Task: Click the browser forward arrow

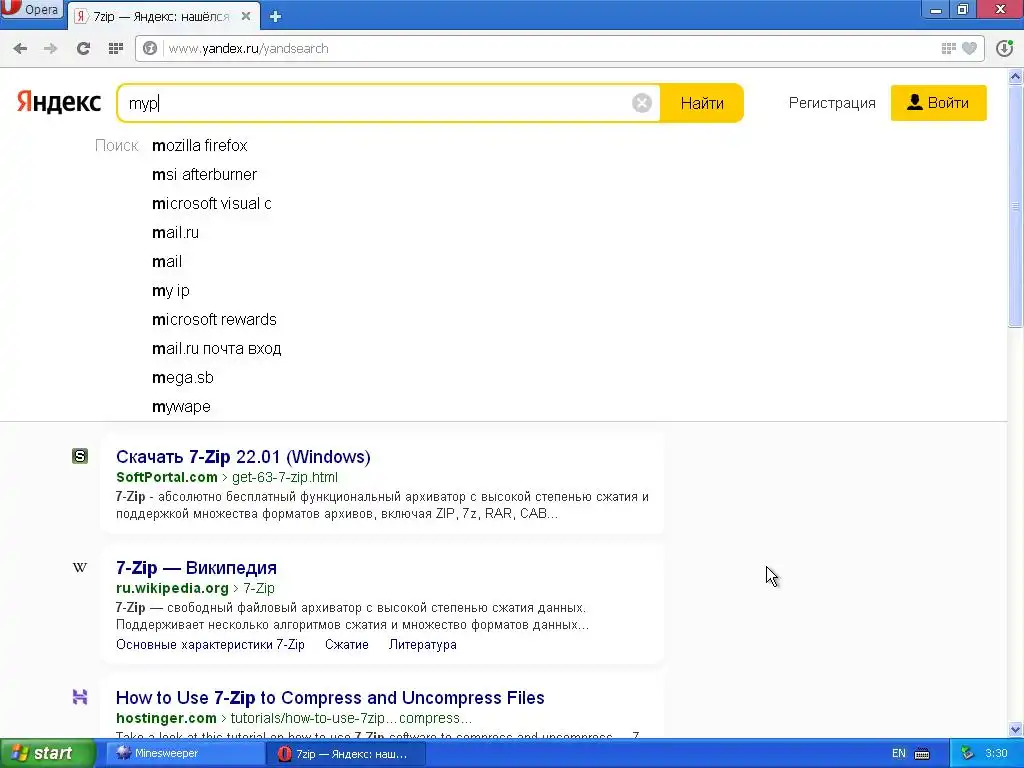Action: [50, 48]
